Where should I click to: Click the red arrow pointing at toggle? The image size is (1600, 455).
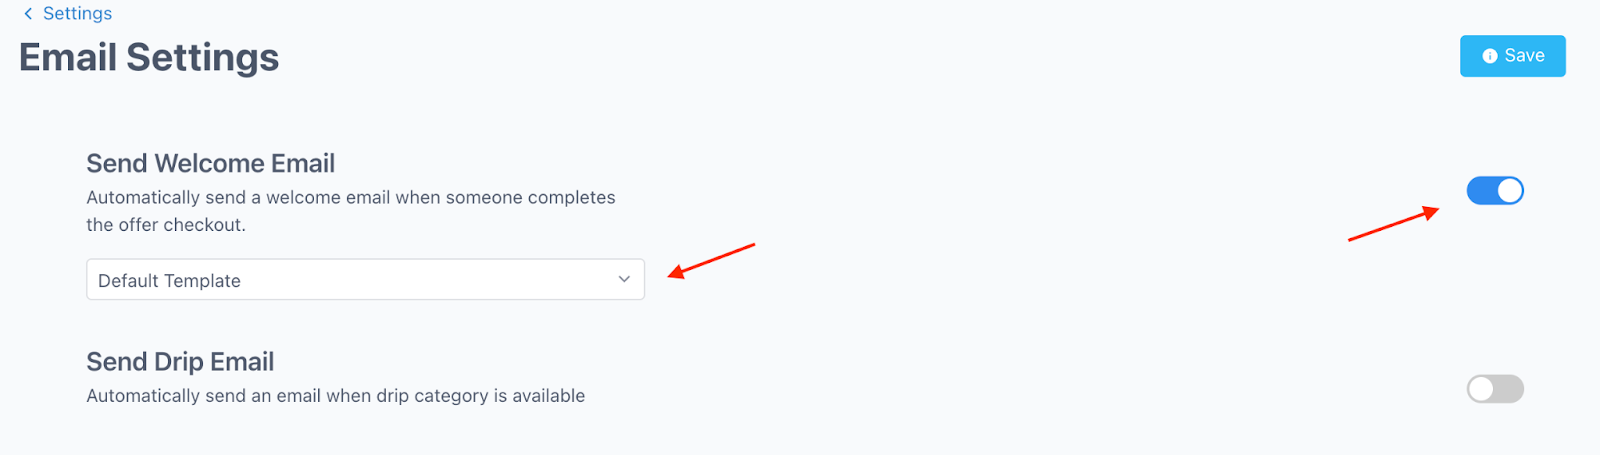pos(1394,224)
